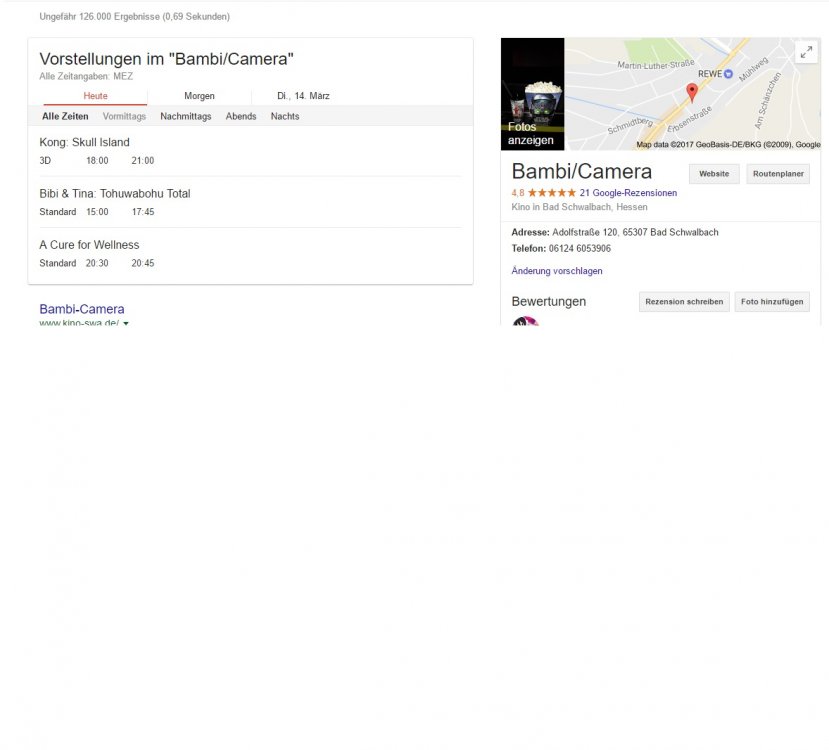This screenshot has height=750, width=829.
Task: Click Rezension schreiben button
Action: [684, 302]
